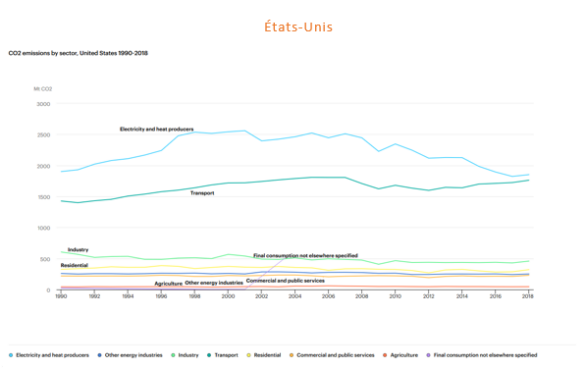
Task: Click the Industry label on the chart
Action: (x=78, y=250)
